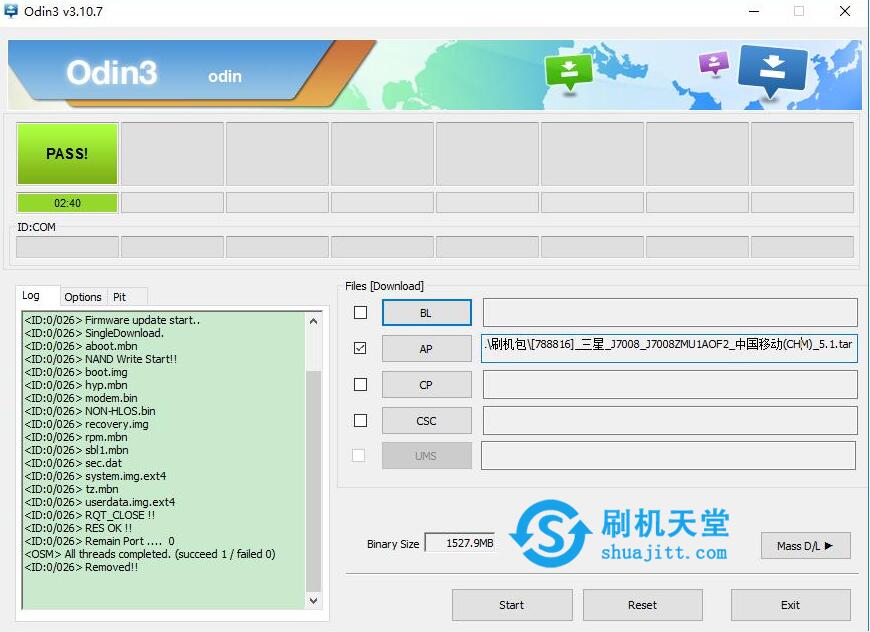Open the Mass D/L arrow button
This screenshot has height=632, width=870.
click(x=806, y=546)
